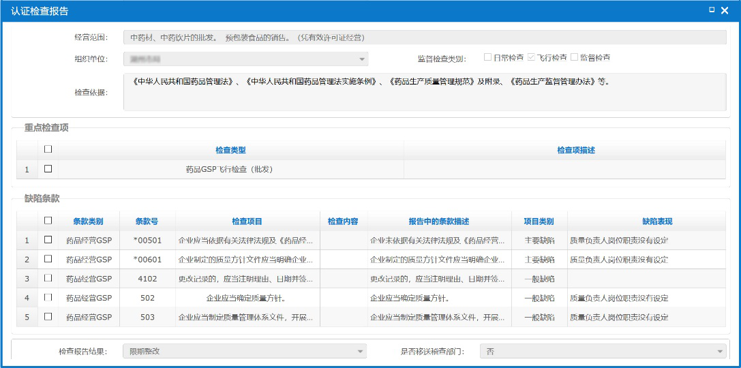This screenshot has height=368, width=741.
Task: Check the row with 条款号 503
Action: tap(48, 317)
